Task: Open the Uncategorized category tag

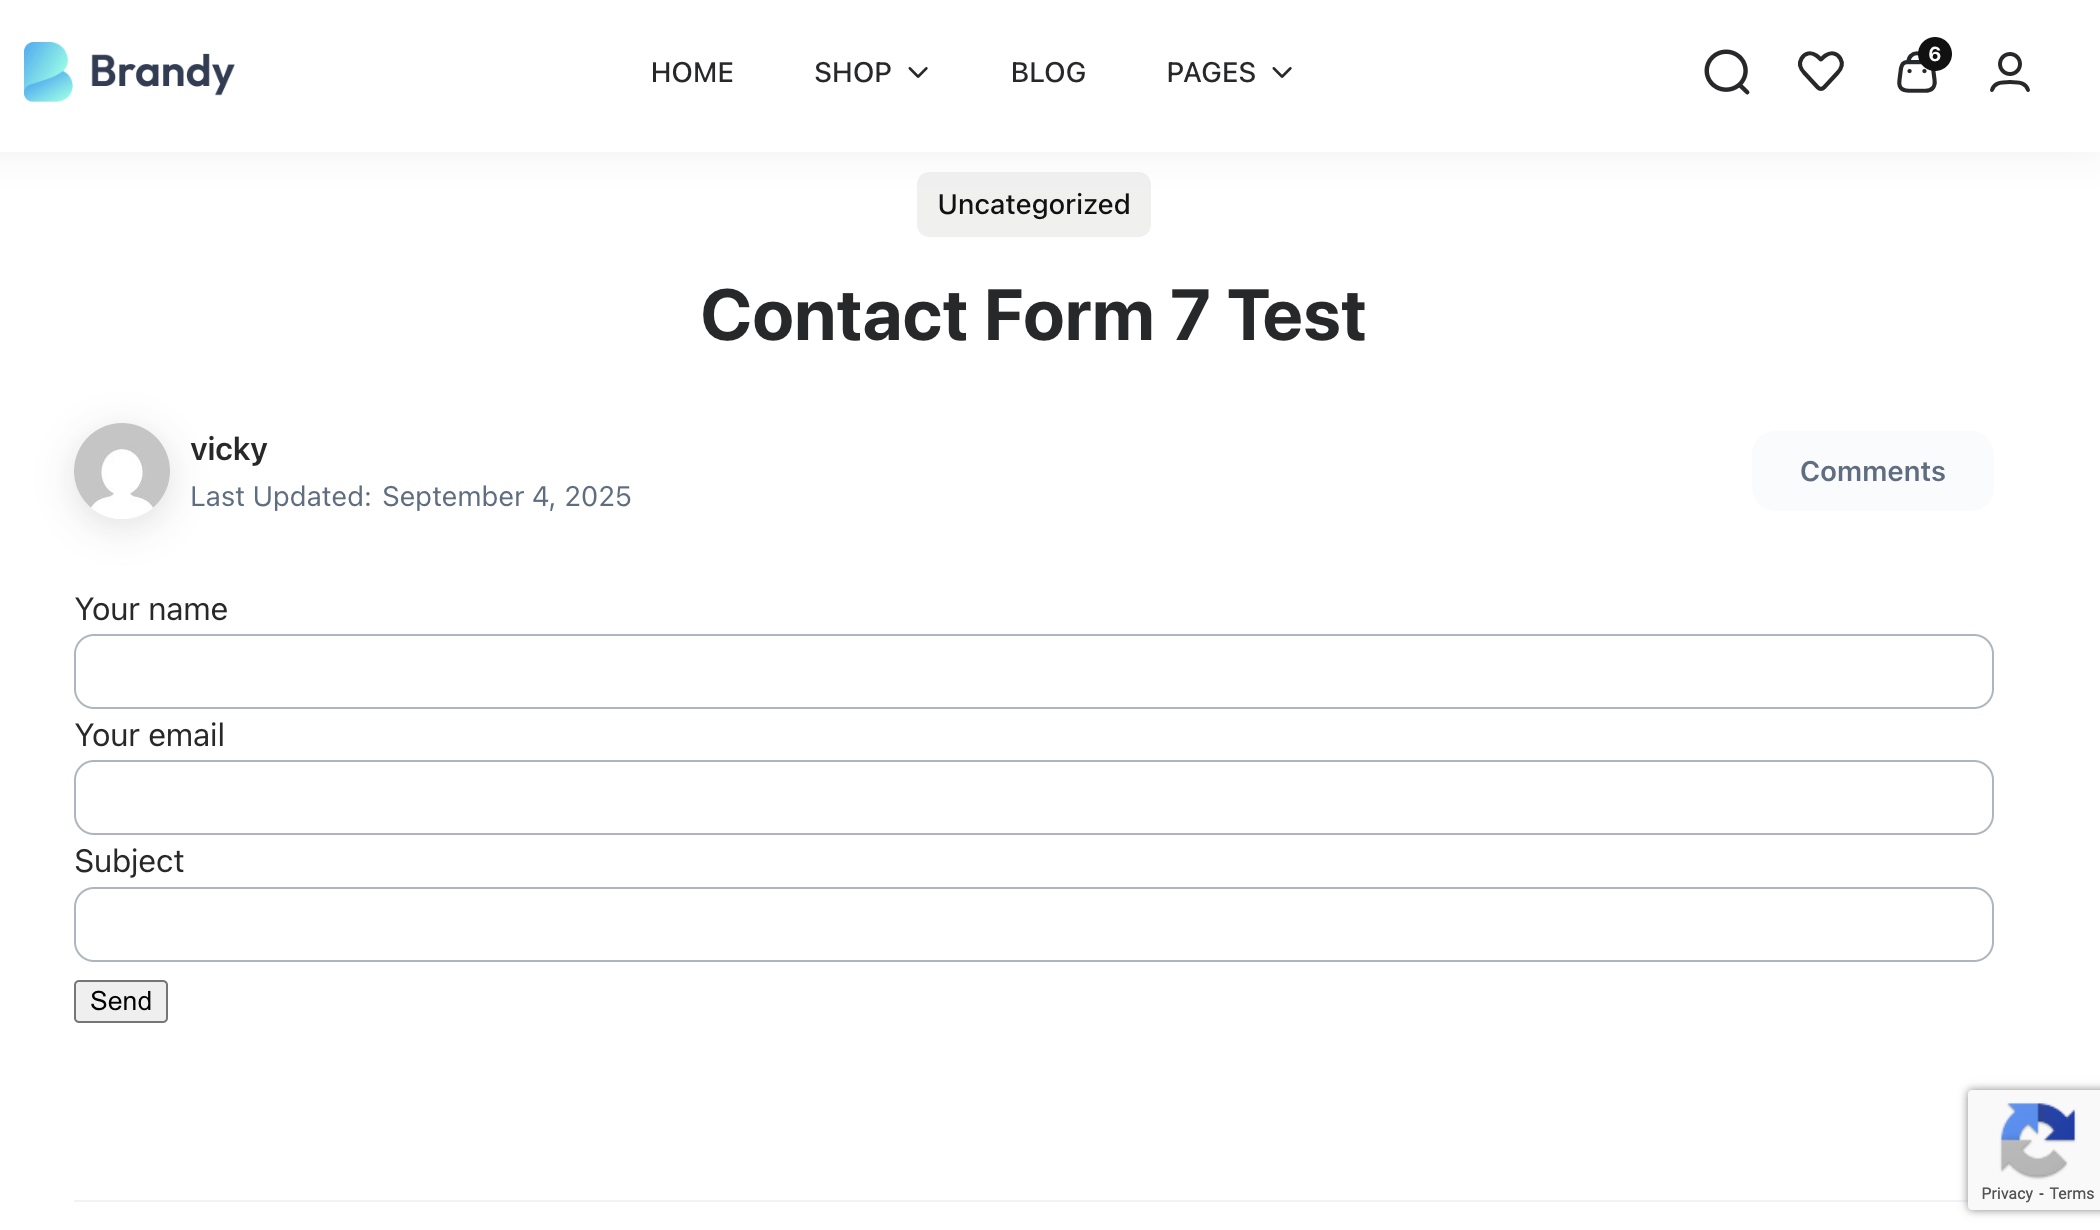Action: click(1033, 205)
